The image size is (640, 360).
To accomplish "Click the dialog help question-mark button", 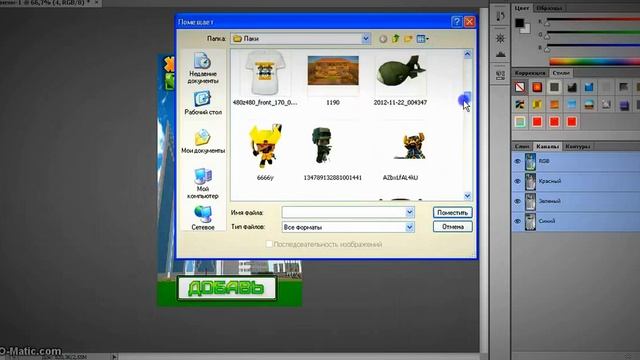I will 457,21.
